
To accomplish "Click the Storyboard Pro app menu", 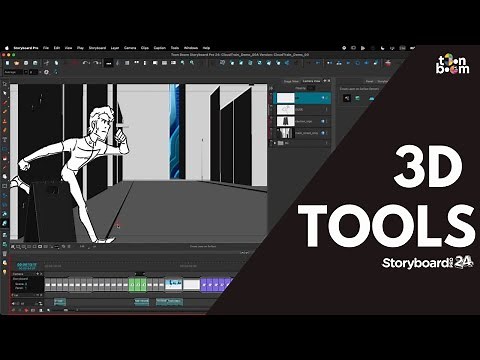I will [x=26, y=48].
